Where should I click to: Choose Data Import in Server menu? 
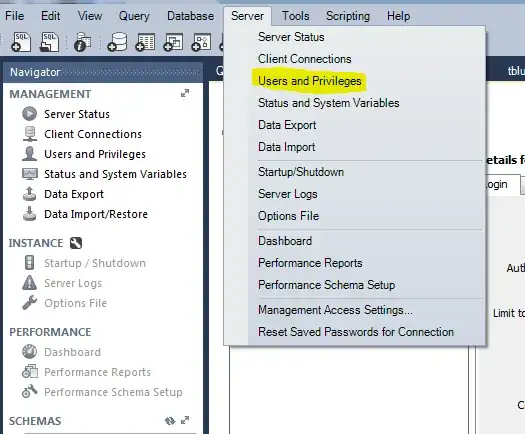click(x=287, y=147)
